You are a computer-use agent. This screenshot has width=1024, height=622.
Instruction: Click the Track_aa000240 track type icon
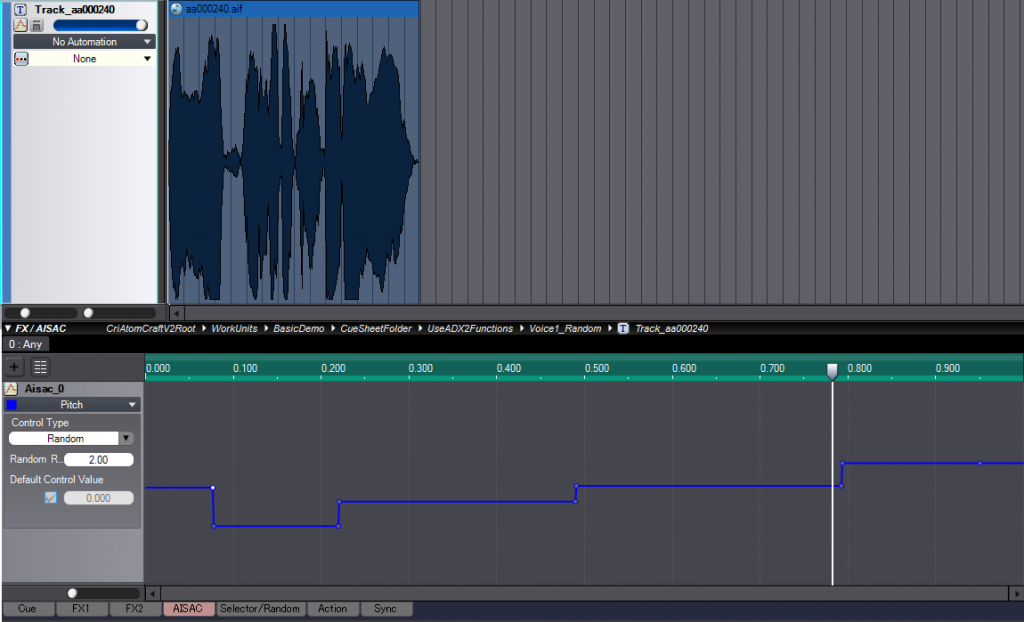[20, 9]
